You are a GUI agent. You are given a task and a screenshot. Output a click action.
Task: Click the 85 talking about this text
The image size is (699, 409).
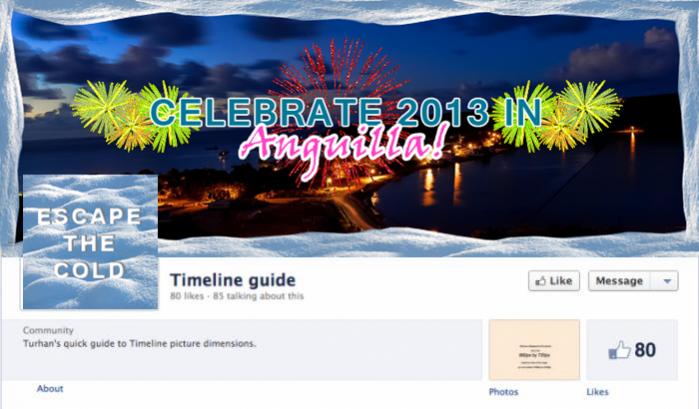pos(258,296)
